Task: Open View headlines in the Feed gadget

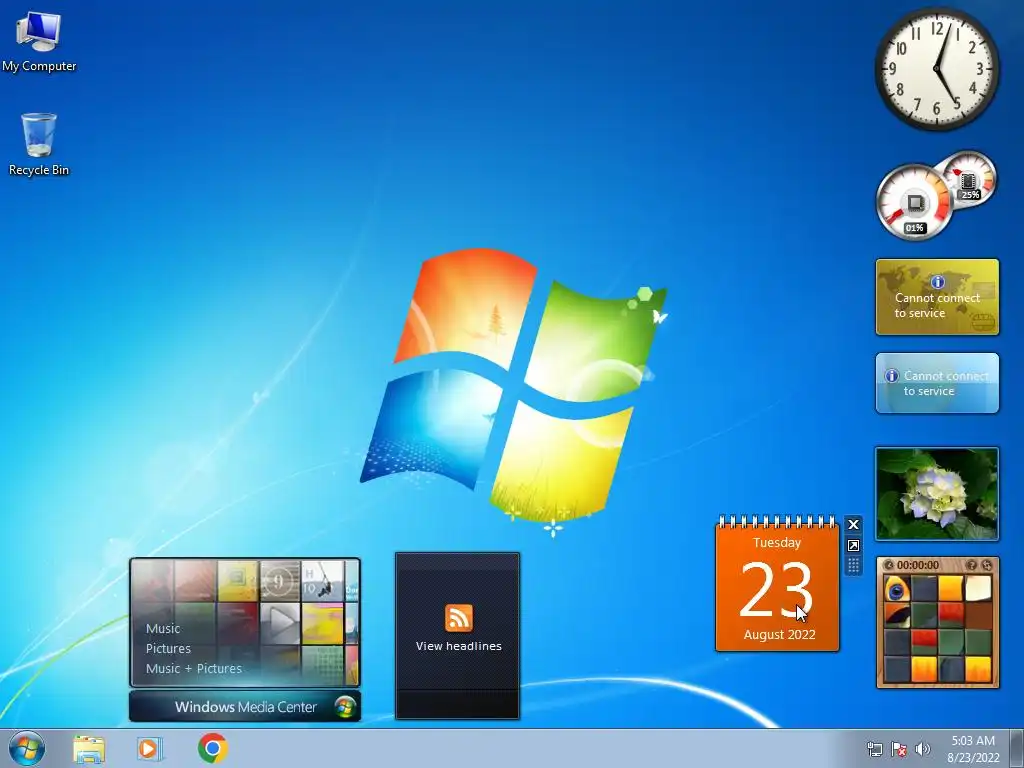Action: pos(458,646)
